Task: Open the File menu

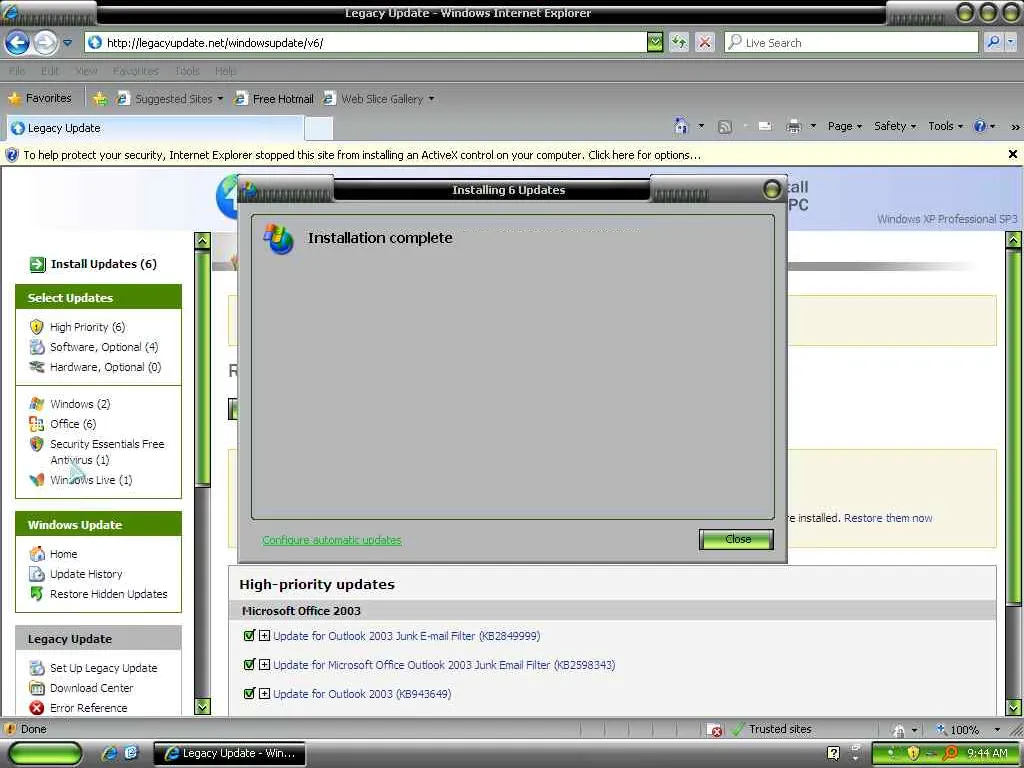Action: pos(17,71)
